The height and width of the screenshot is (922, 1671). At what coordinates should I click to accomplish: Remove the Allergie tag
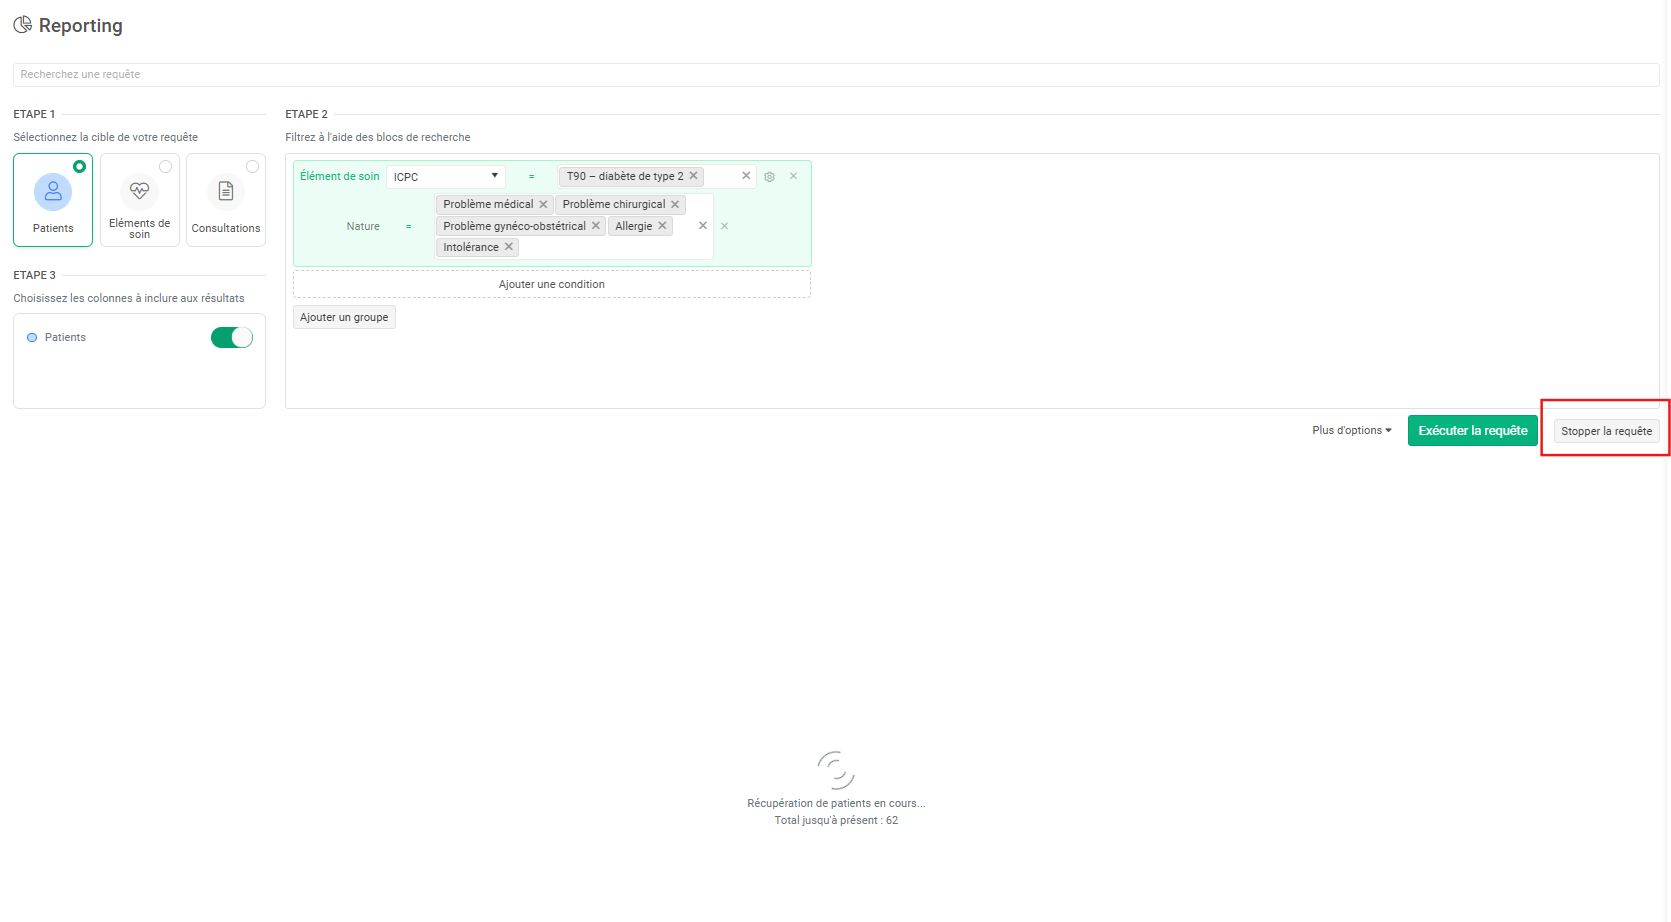tap(662, 226)
